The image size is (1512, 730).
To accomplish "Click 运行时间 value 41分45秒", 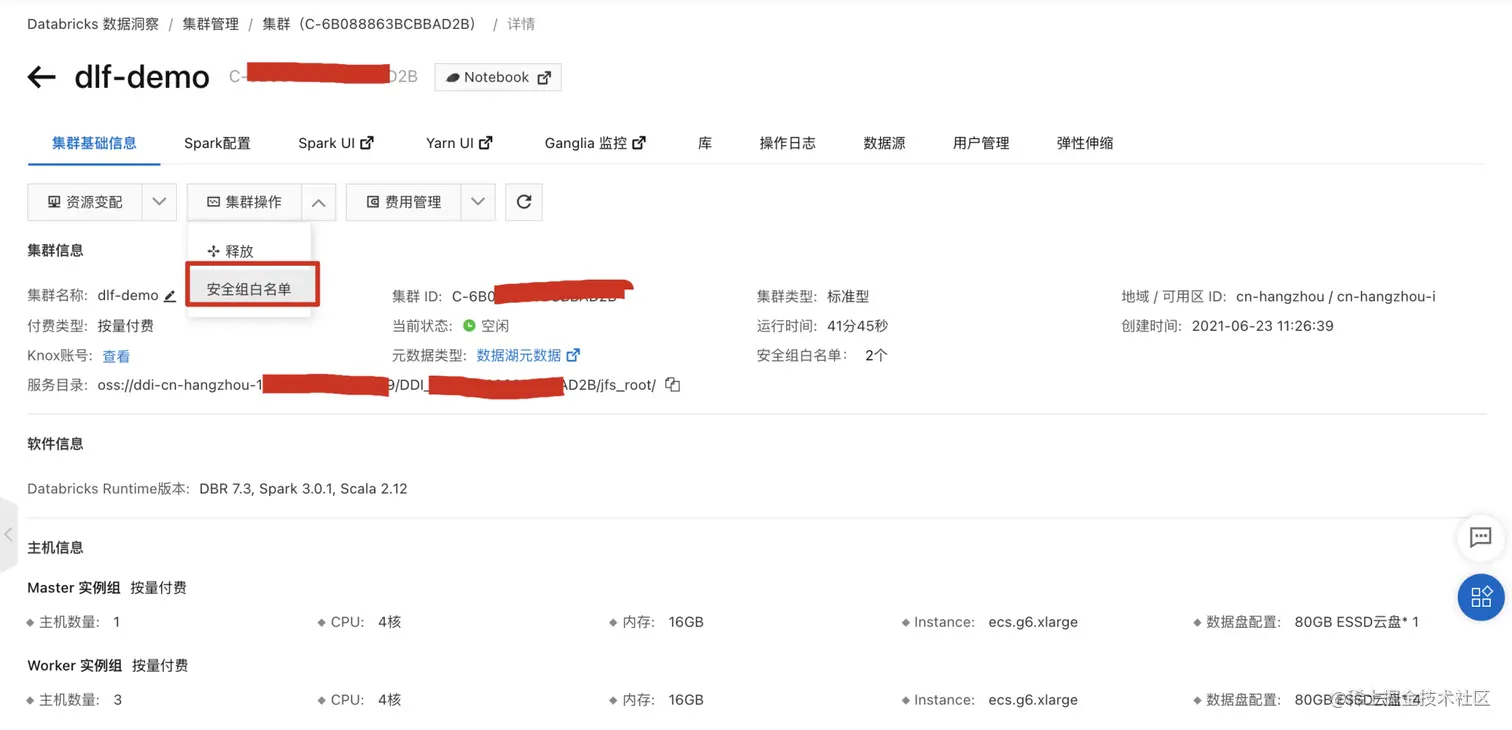I will pos(858,326).
